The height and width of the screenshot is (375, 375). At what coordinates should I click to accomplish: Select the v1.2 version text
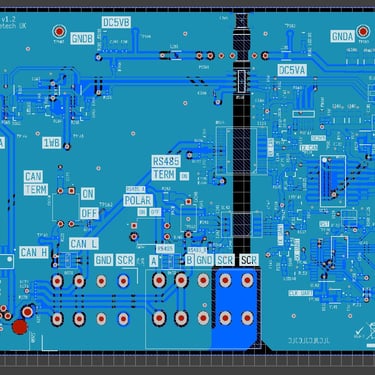click(8, 19)
